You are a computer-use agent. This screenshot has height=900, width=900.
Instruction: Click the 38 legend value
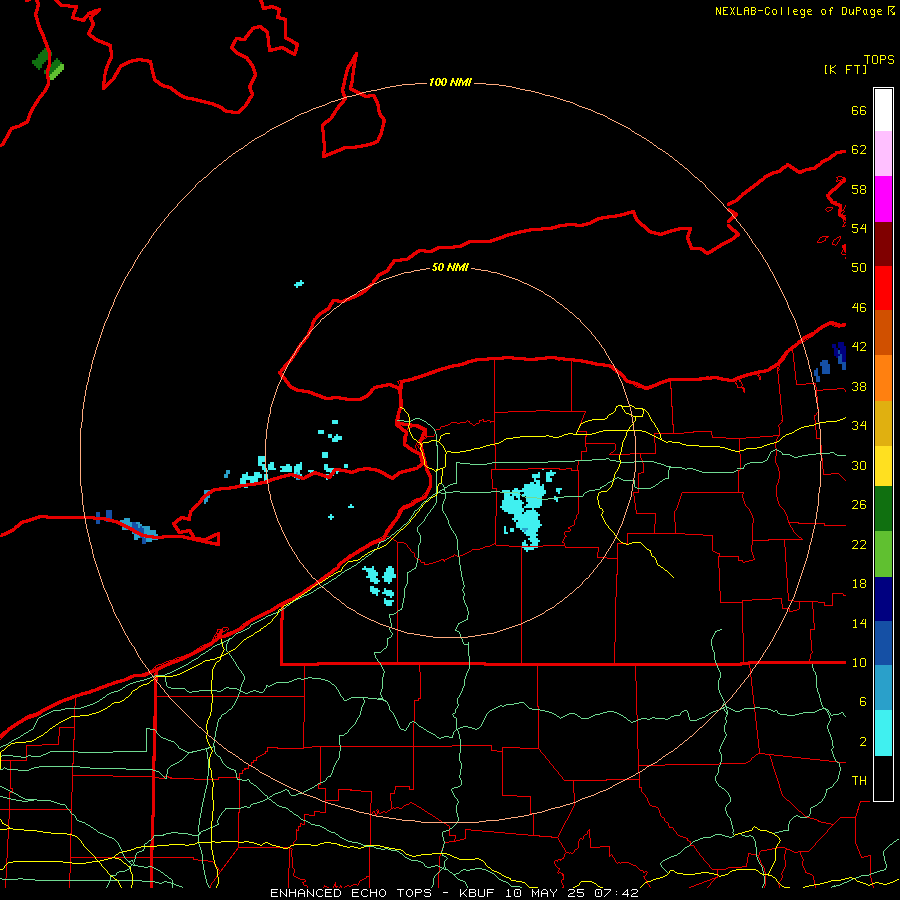click(859, 387)
